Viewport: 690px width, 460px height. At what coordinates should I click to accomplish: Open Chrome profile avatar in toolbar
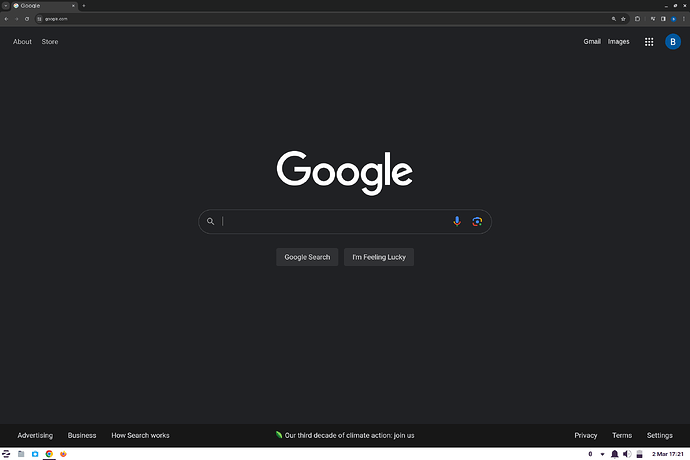(x=673, y=19)
